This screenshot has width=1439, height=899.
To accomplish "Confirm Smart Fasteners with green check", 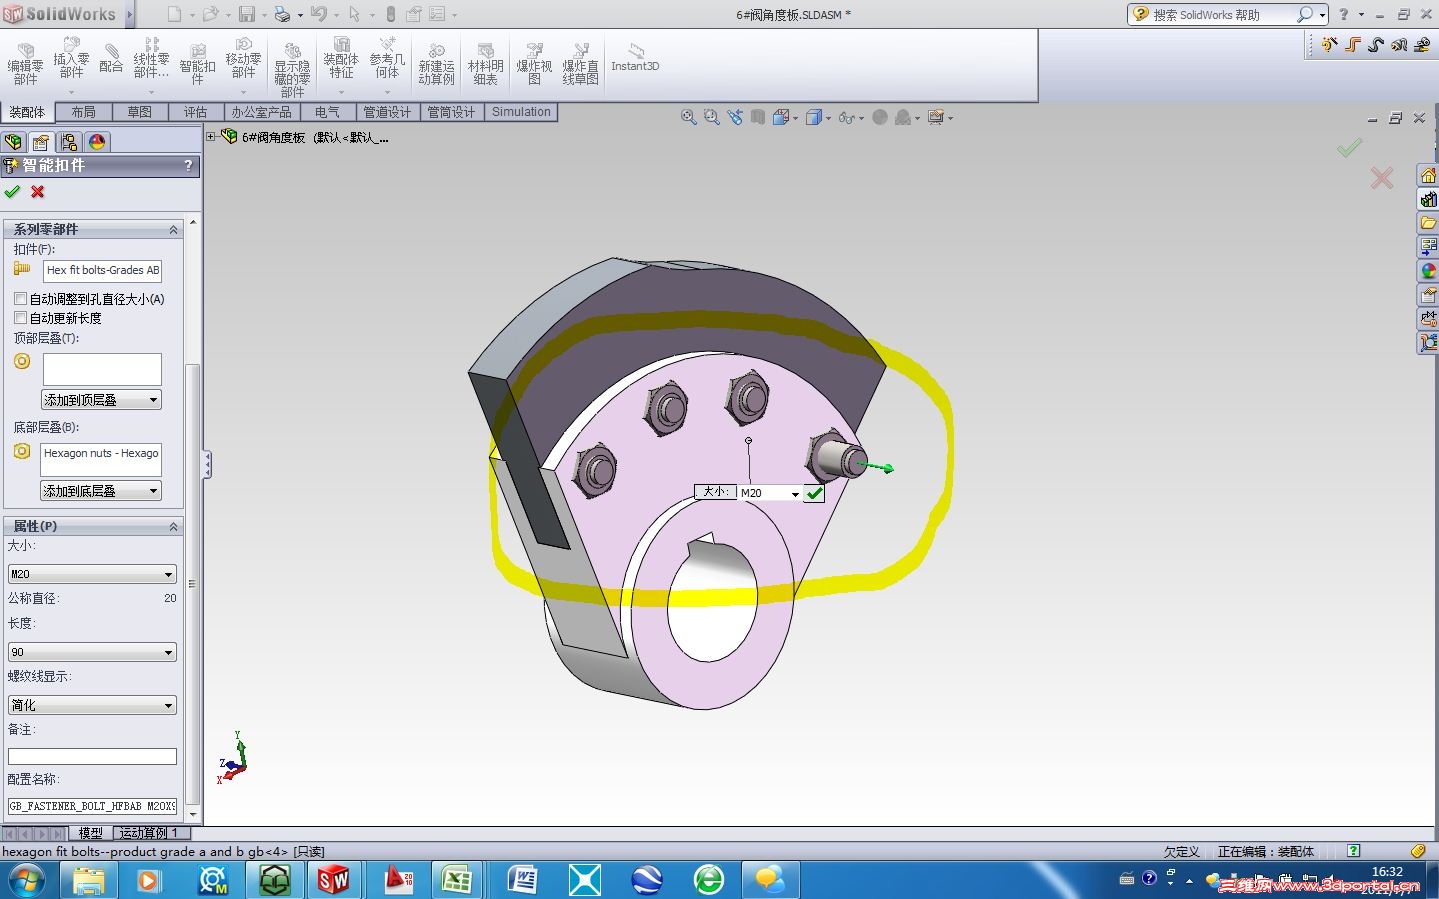I will tap(12, 191).
